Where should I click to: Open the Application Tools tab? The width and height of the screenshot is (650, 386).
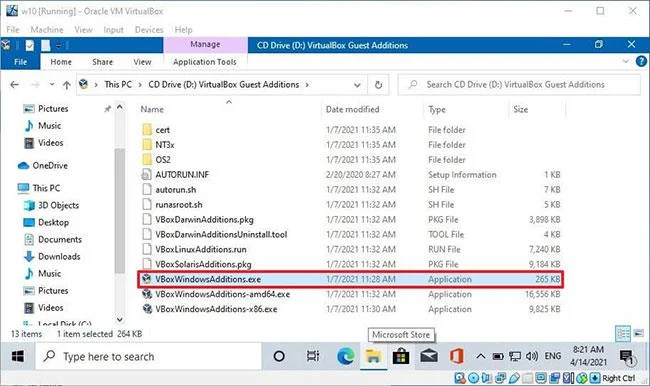pos(205,62)
